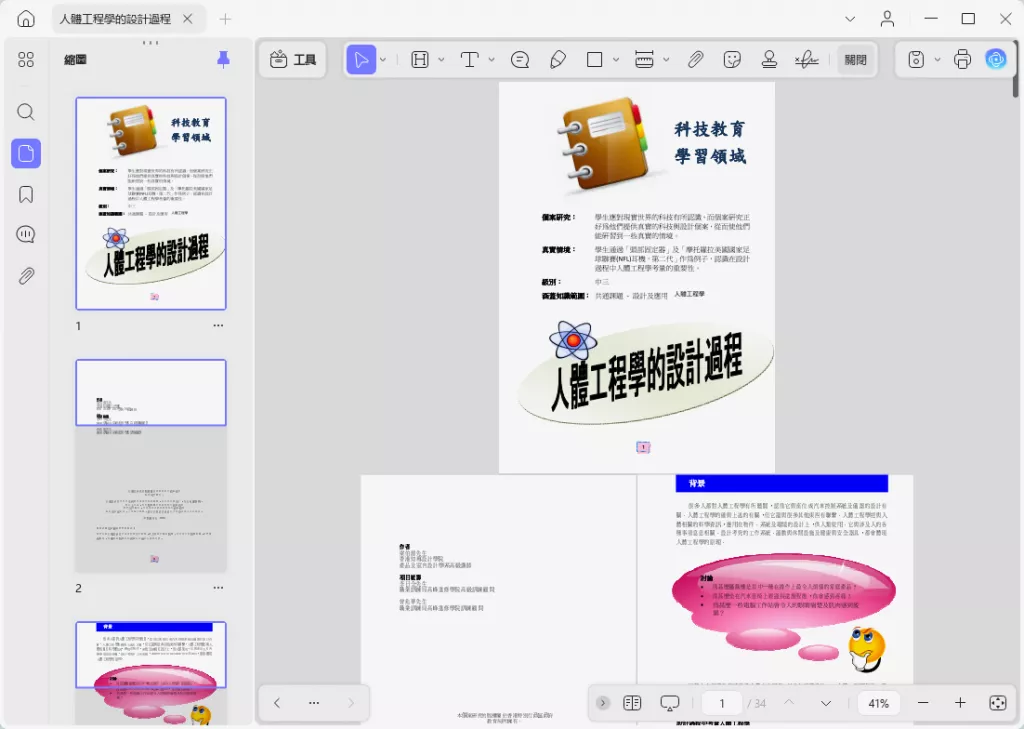Open more options for thumbnail 1
Image resolution: width=1024 pixels, height=729 pixels.
pyautogui.click(x=218, y=325)
